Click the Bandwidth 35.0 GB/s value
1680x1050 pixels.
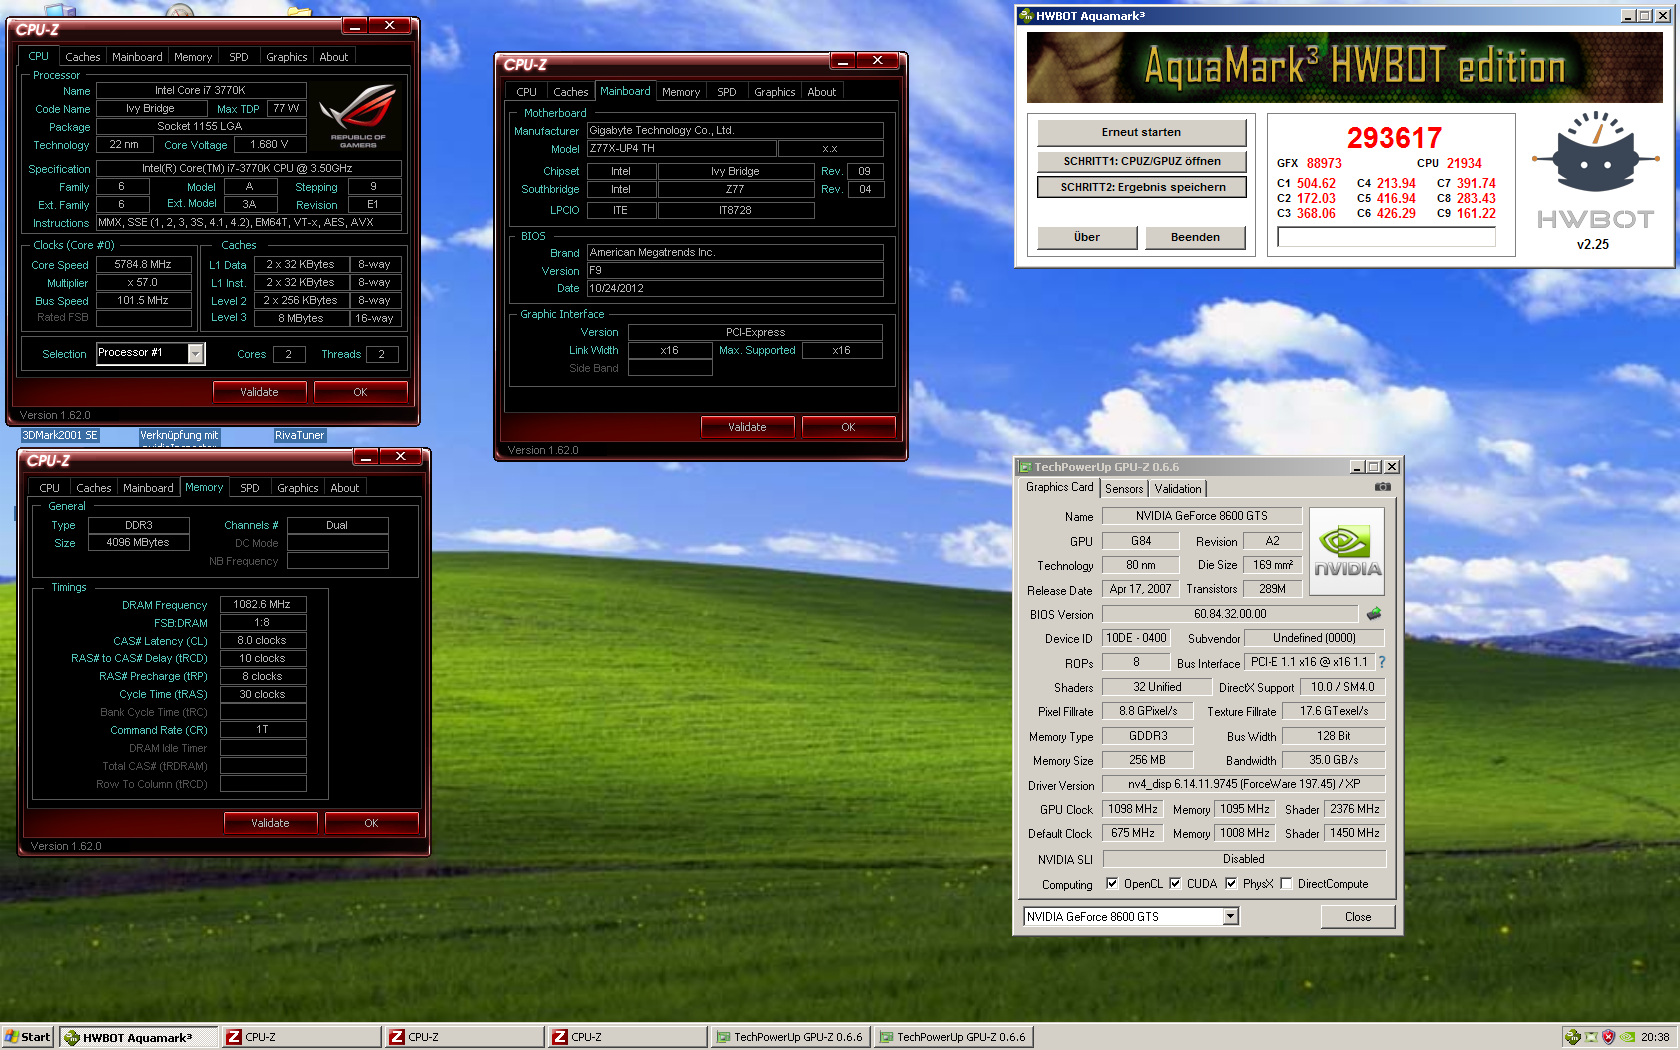coord(1334,760)
